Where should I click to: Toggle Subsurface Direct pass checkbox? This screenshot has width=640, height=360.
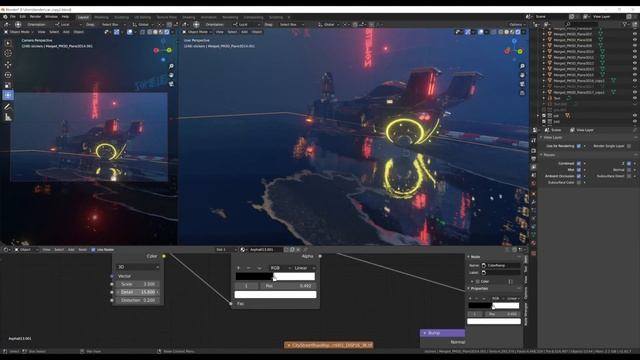pyautogui.click(x=629, y=176)
